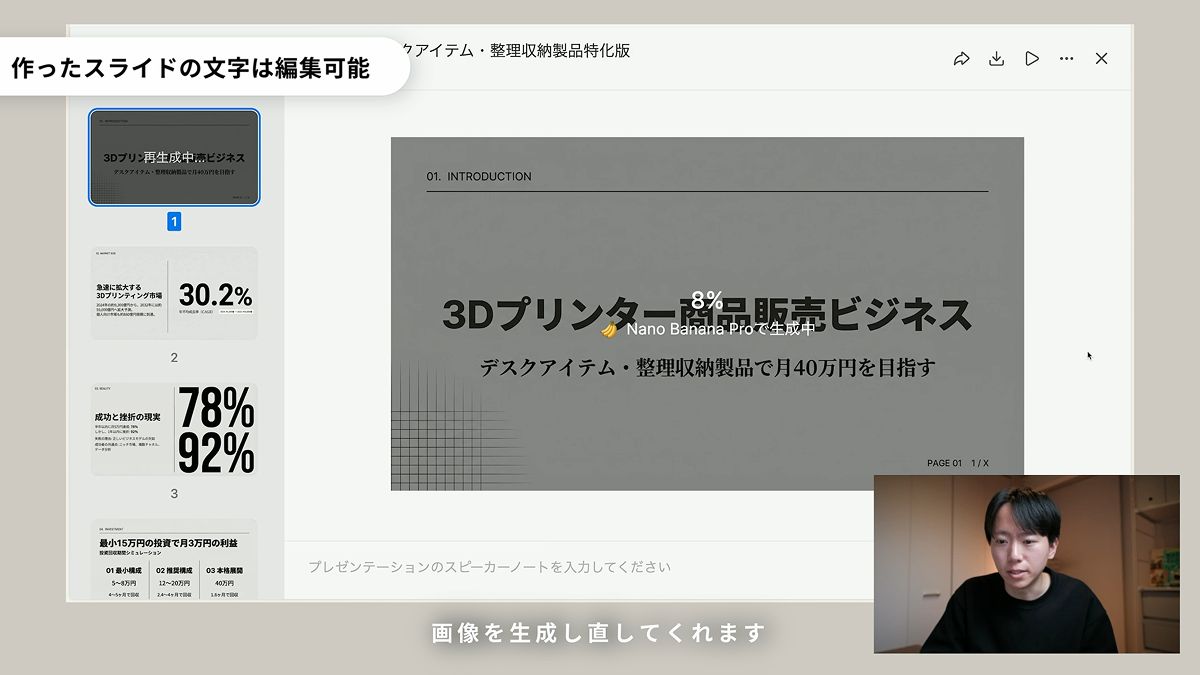Viewport: 1200px width, 675px height.
Task: Click the PAGE 01 footer text
Action: click(944, 463)
